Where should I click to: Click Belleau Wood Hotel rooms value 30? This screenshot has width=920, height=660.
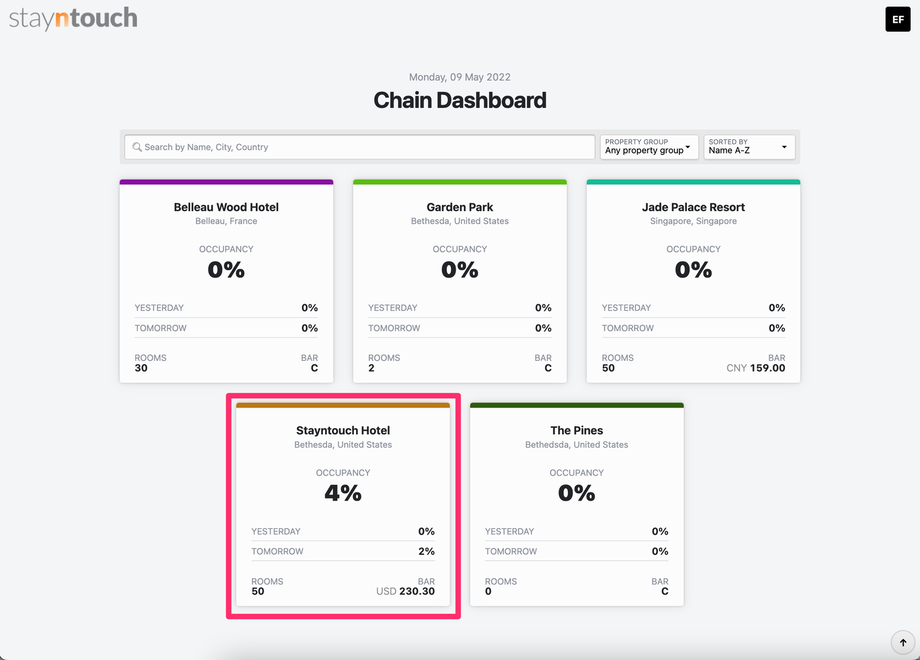141,368
